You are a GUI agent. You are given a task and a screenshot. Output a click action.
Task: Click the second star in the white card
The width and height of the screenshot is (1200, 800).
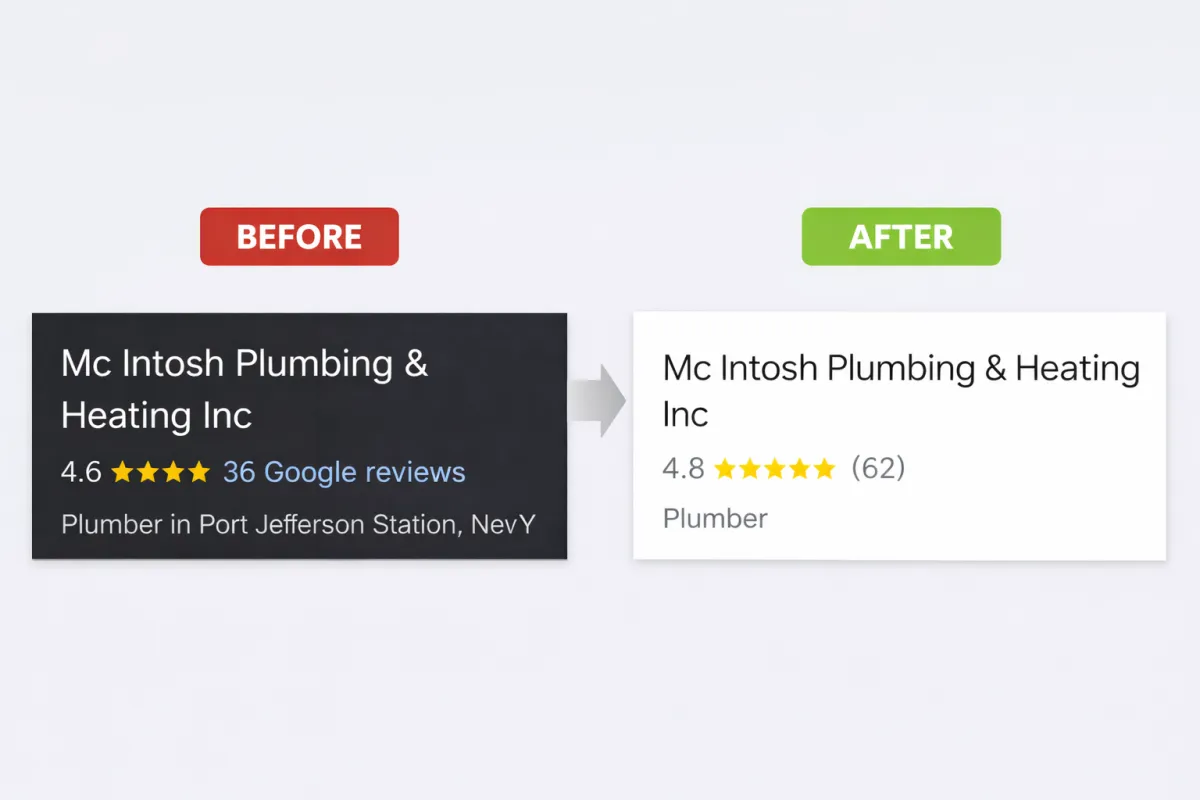(x=750, y=468)
